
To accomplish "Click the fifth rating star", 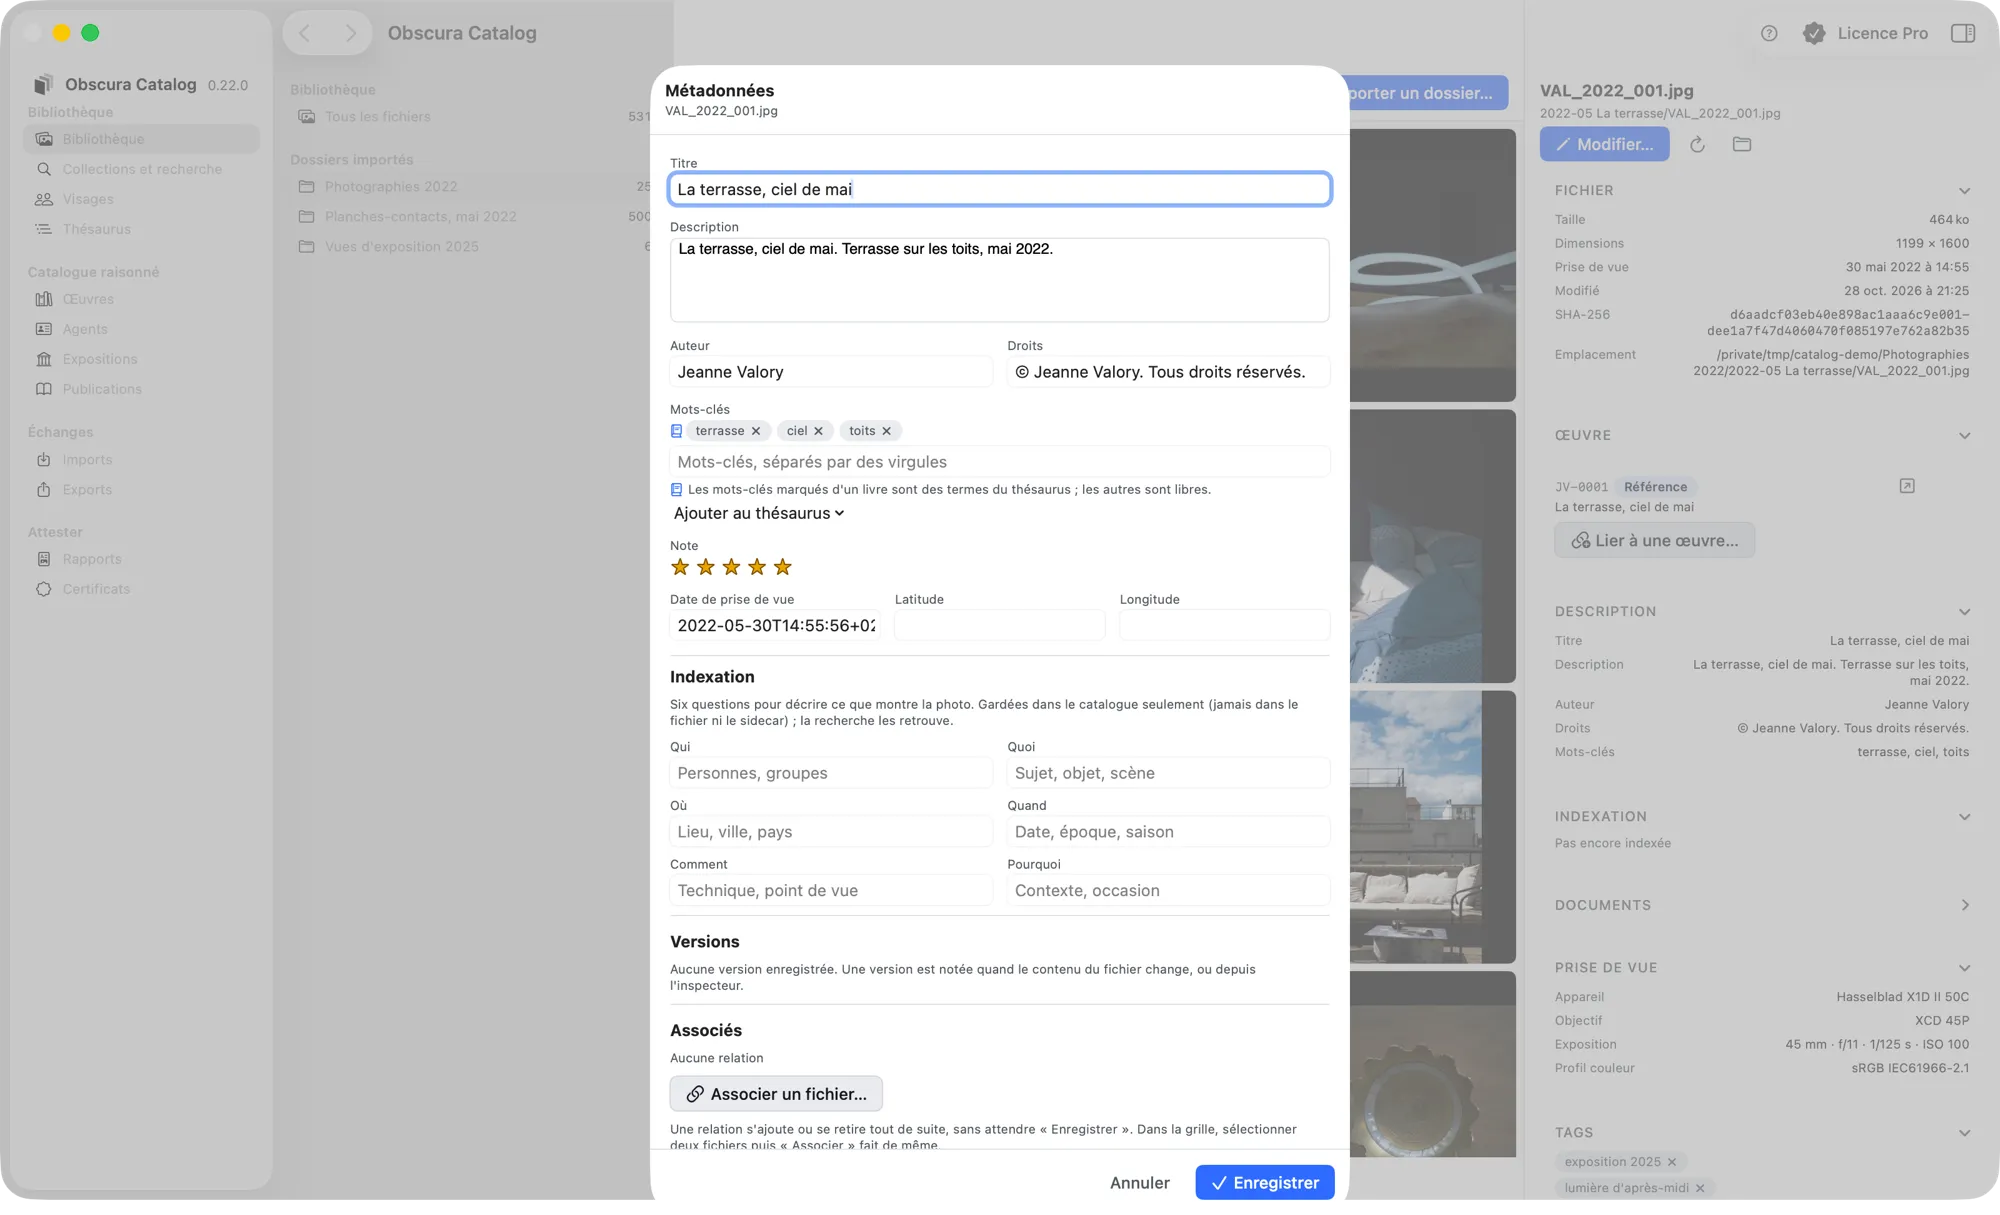I will tap(783, 567).
